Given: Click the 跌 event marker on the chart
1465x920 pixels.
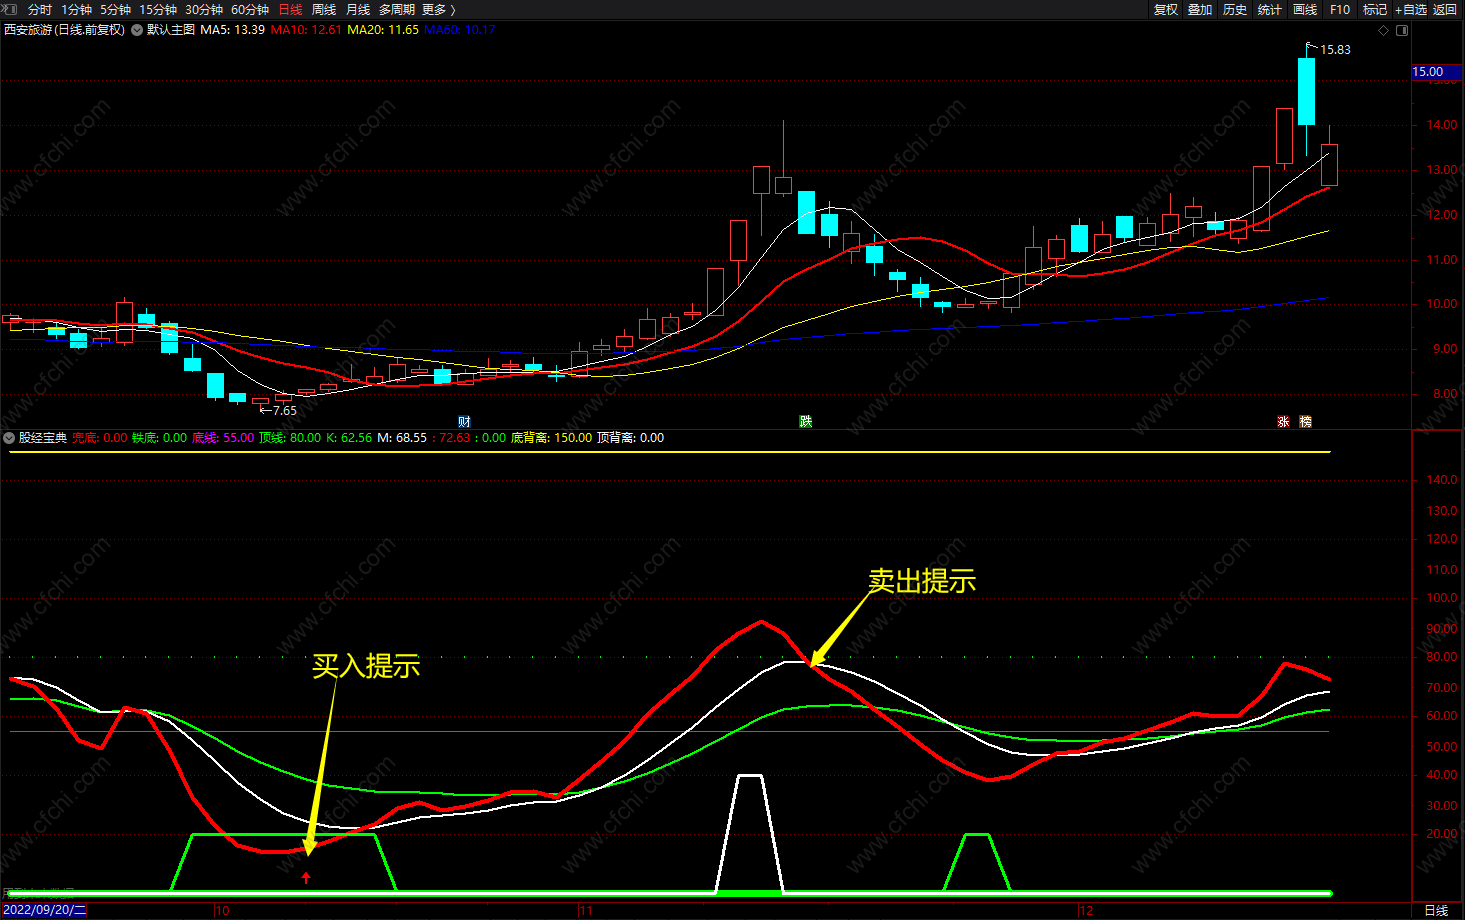Looking at the screenshot, I should [806, 422].
